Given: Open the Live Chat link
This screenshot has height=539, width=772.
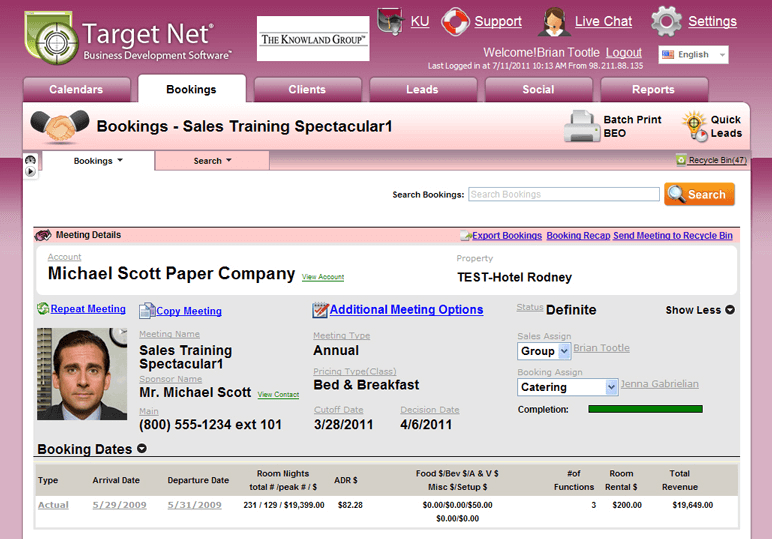Looking at the screenshot, I should [x=603, y=21].
